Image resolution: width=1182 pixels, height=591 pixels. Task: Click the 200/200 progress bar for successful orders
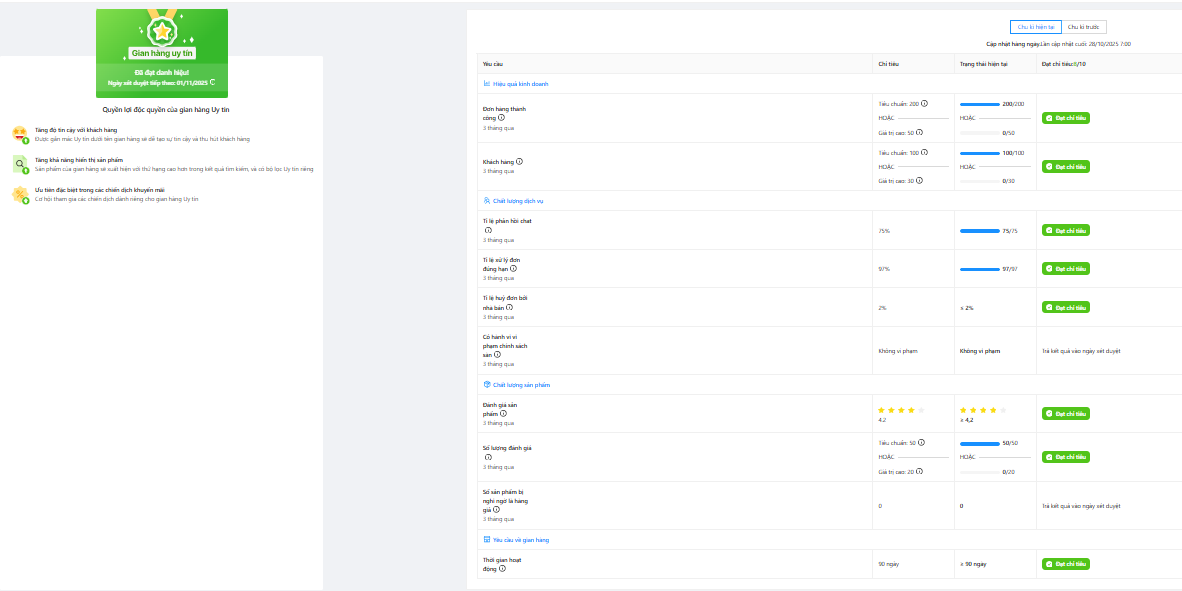point(979,104)
